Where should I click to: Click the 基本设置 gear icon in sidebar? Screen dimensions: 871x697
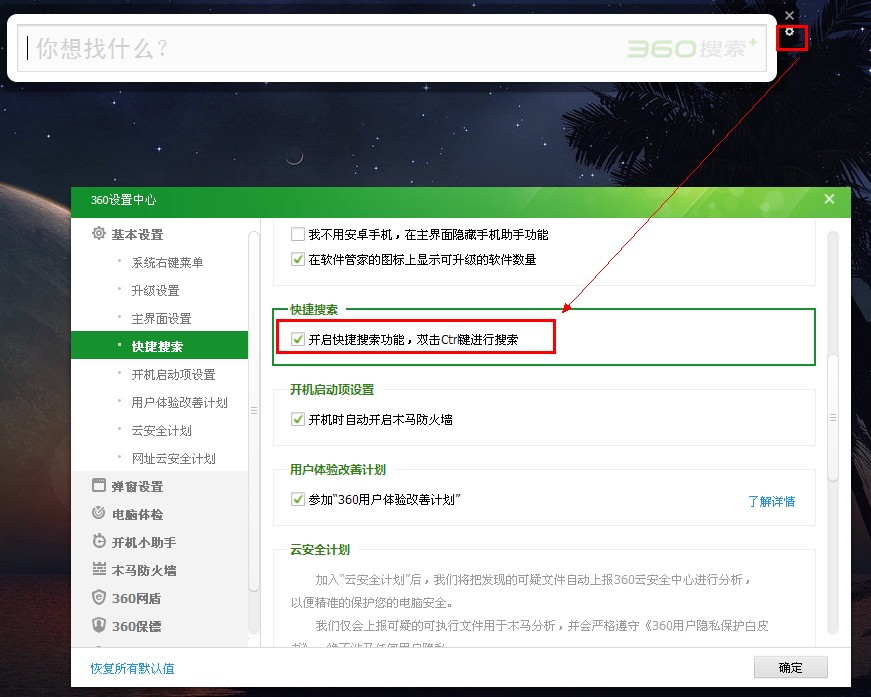click(97, 232)
